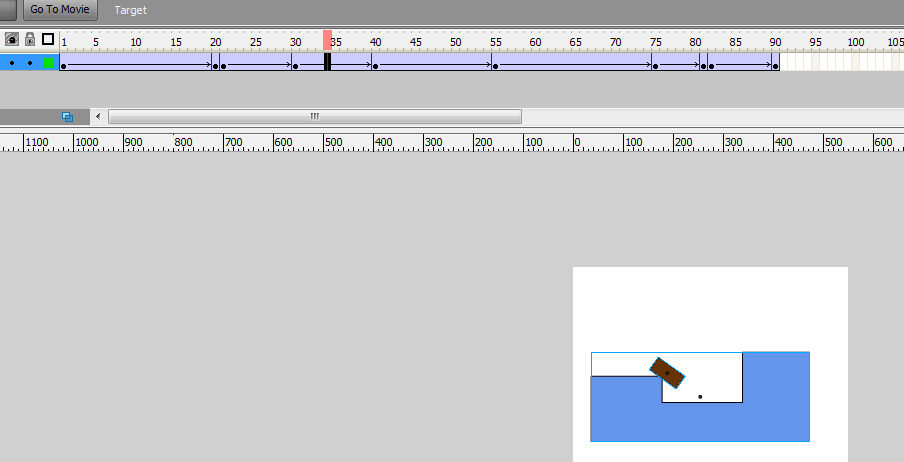The width and height of the screenshot is (904, 462).
Task: Click the blue overlapping-squares icon below the timeline
Action: coord(67,117)
